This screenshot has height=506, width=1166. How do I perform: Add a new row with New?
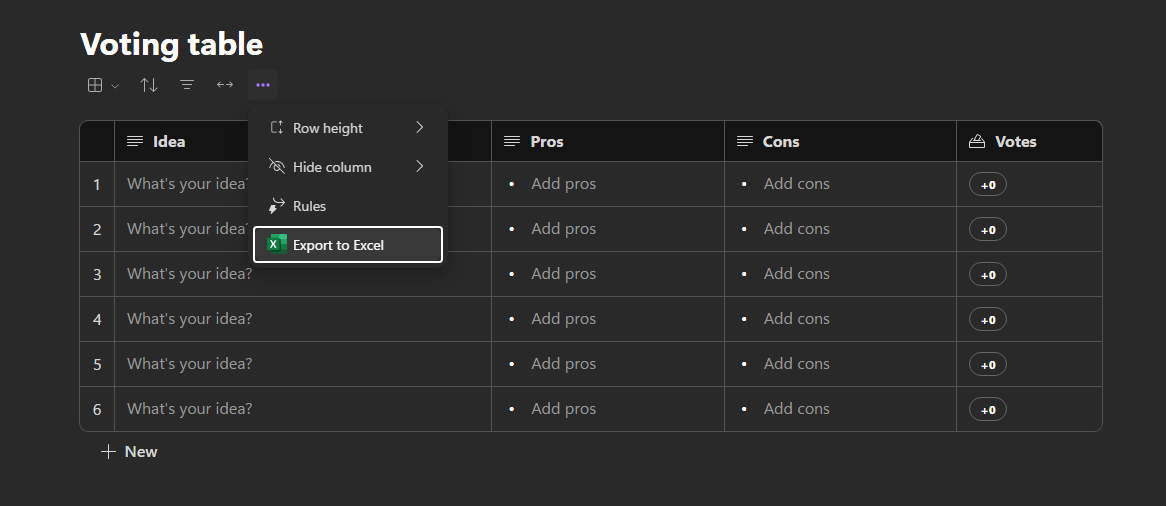tap(130, 452)
